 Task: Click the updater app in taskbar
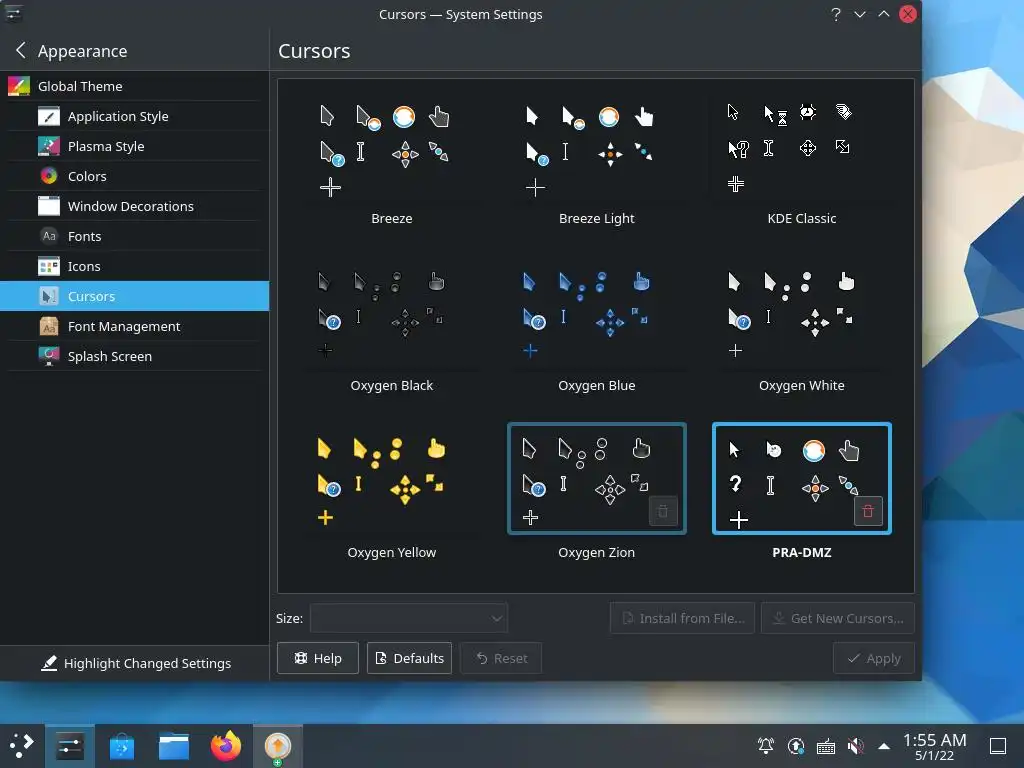point(278,746)
